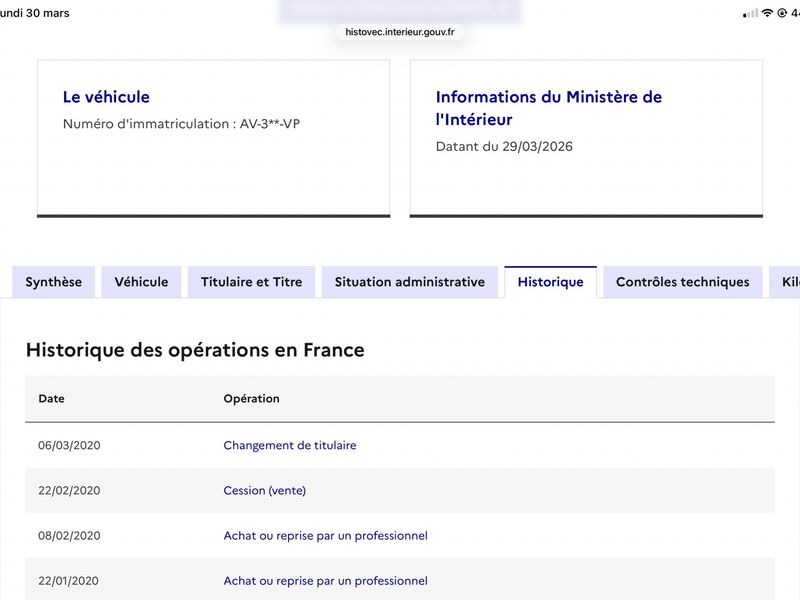Select the Situation administrative tab
800x600 pixels.
pyautogui.click(x=410, y=282)
